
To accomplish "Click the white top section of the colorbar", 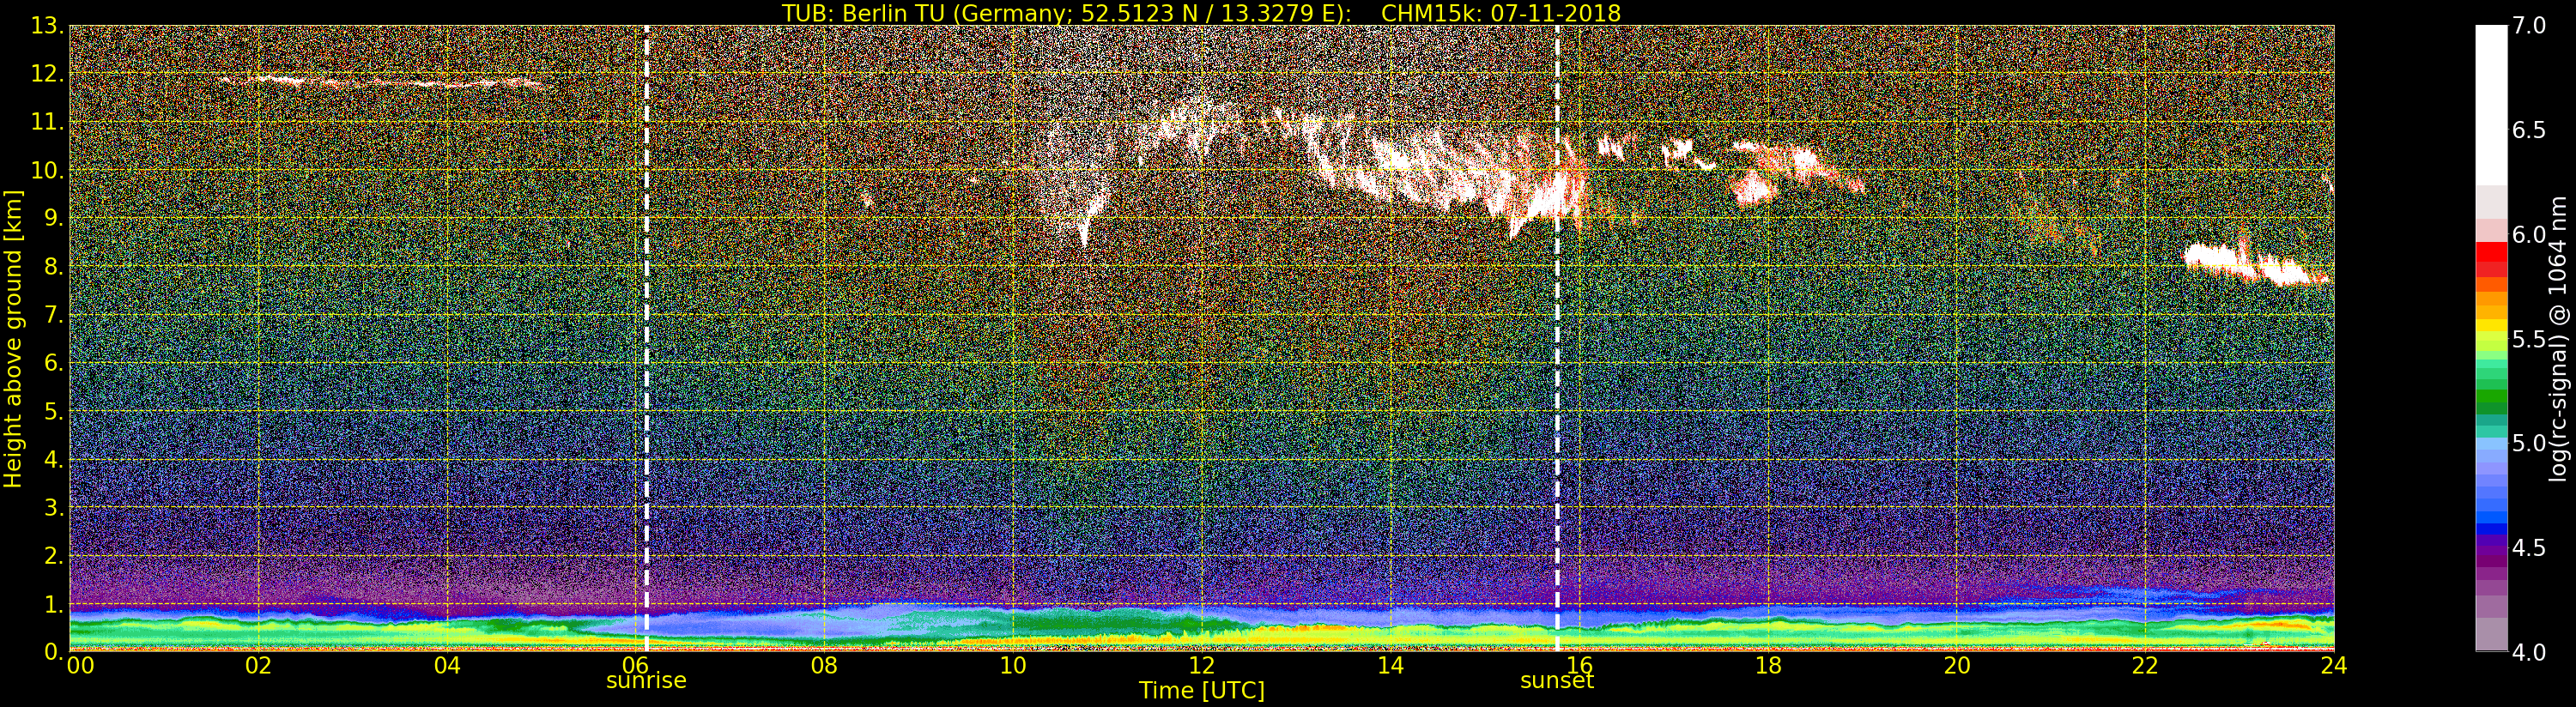I will (x=2490, y=100).
